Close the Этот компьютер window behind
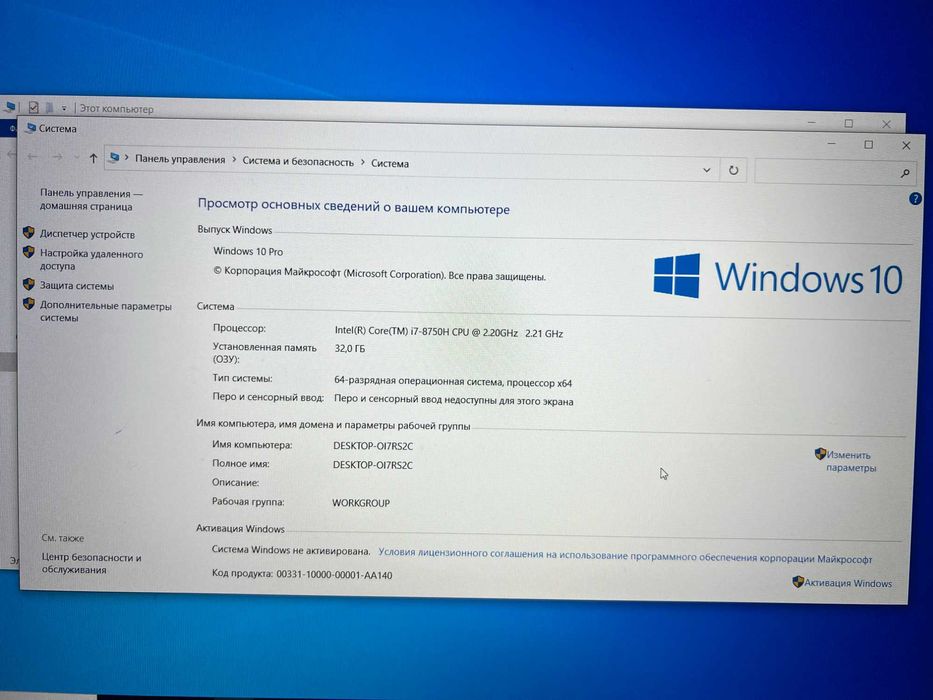 (x=887, y=124)
